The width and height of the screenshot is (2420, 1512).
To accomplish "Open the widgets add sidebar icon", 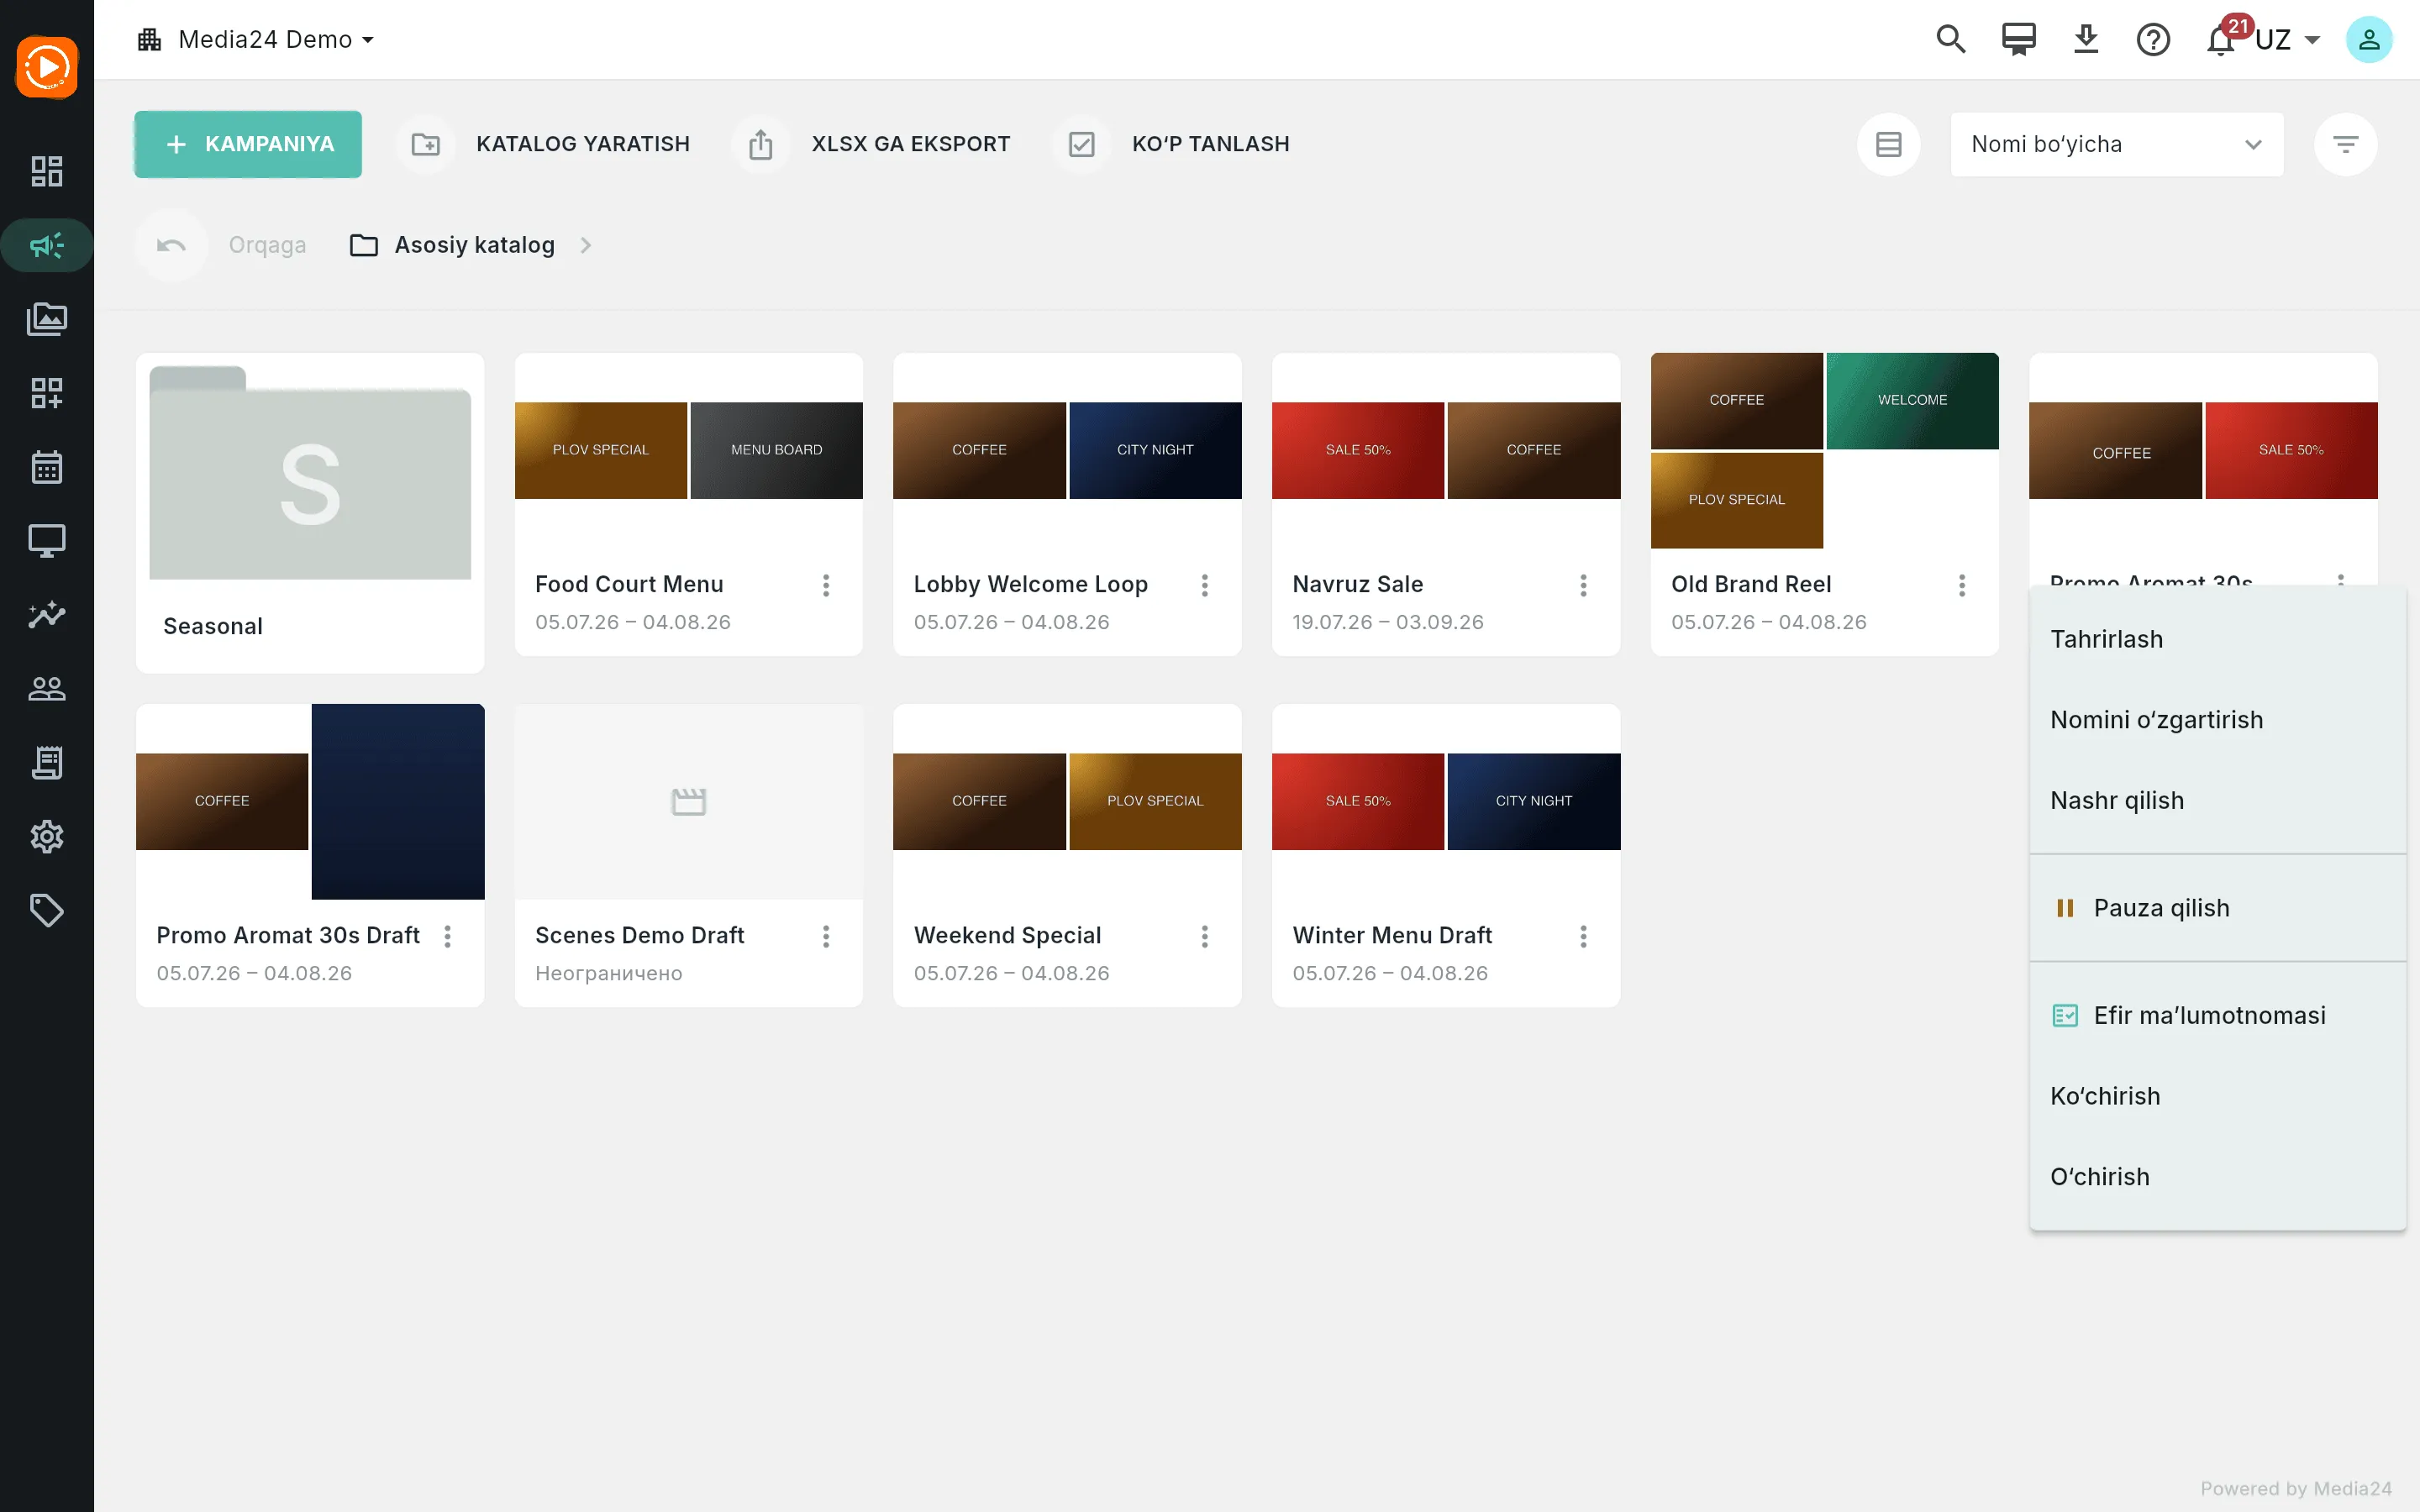I will pos(47,393).
